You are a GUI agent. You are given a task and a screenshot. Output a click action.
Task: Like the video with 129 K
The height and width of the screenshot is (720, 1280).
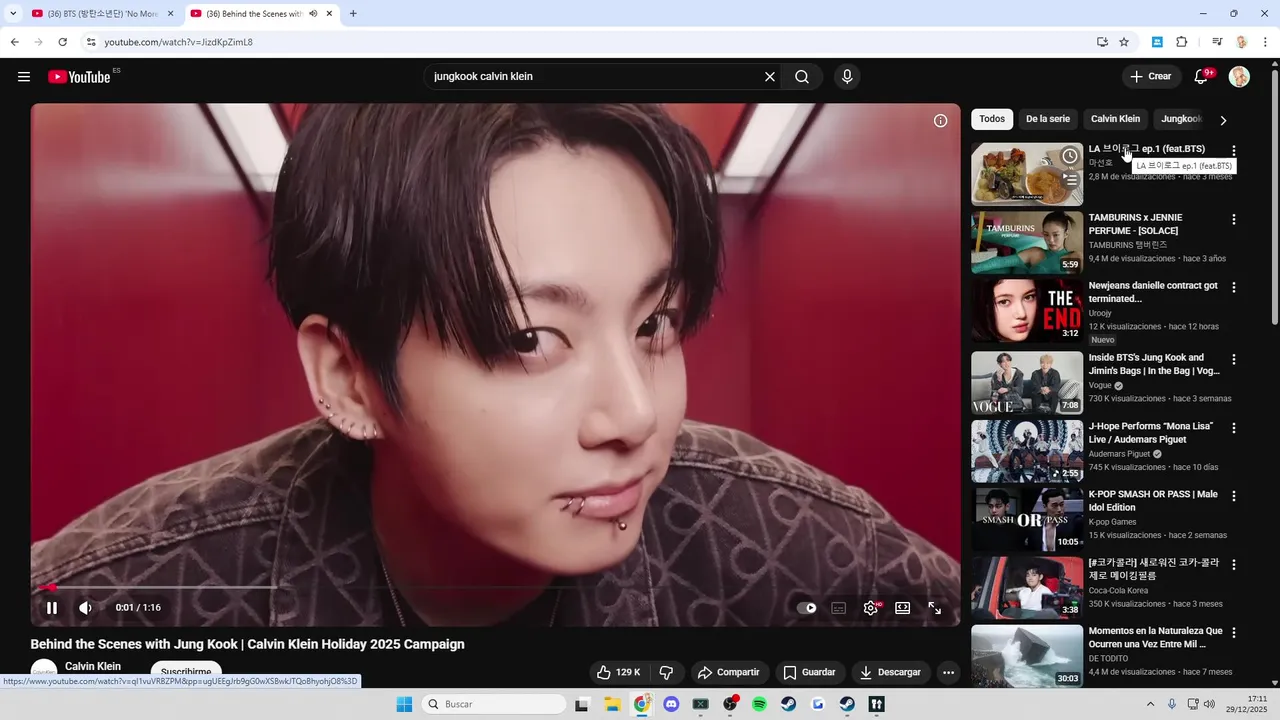618,672
